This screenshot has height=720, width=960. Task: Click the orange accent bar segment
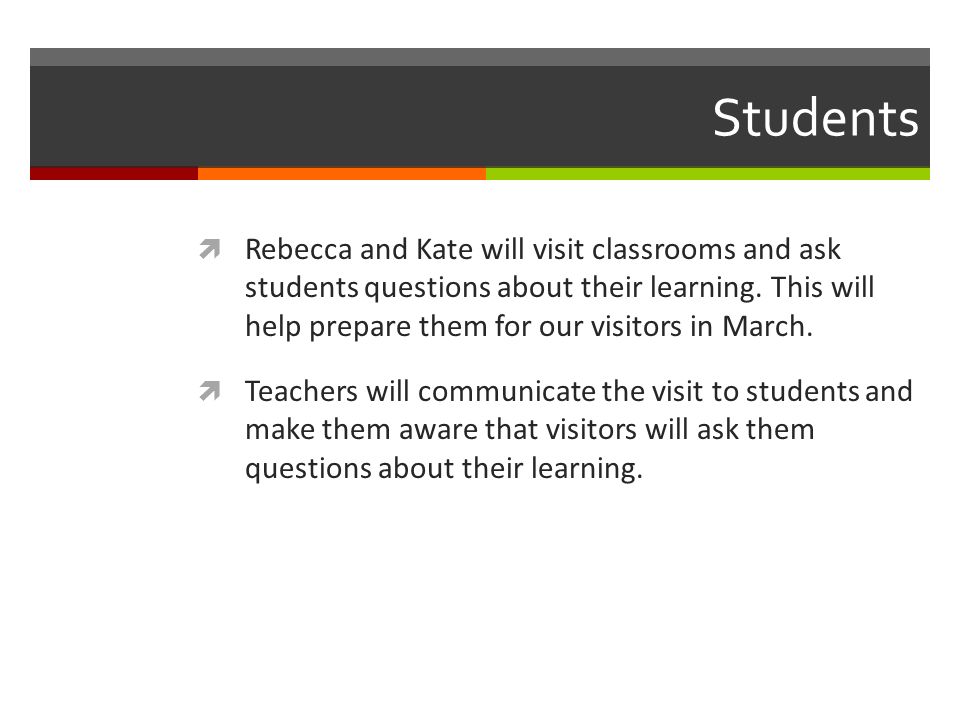(x=342, y=173)
